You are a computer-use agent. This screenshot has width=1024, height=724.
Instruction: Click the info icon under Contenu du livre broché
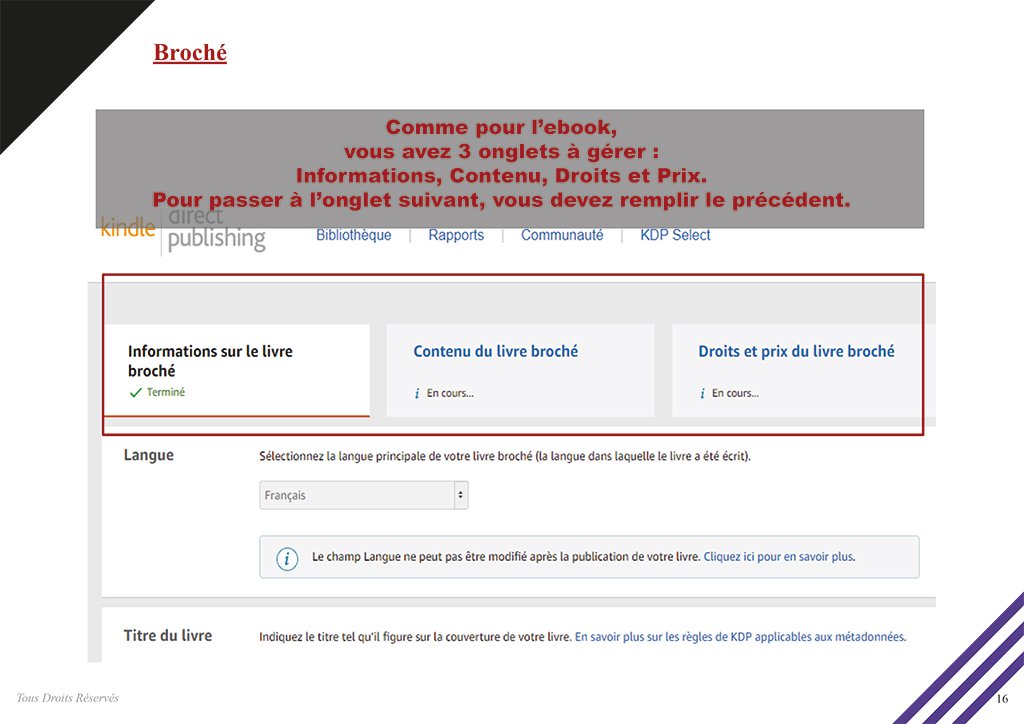point(417,394)
